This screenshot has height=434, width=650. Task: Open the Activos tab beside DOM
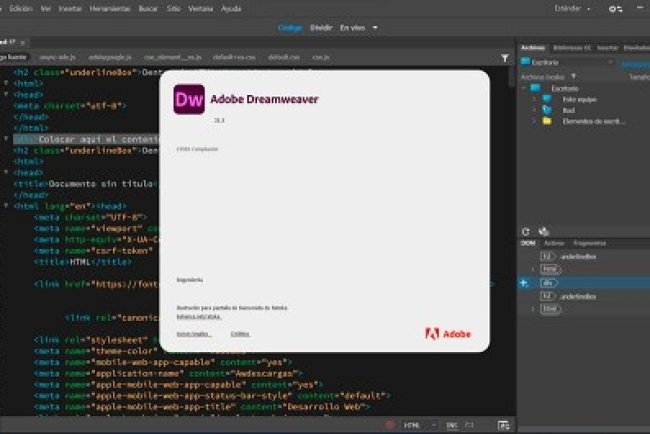pyautogui.click(x=554, y=243)
